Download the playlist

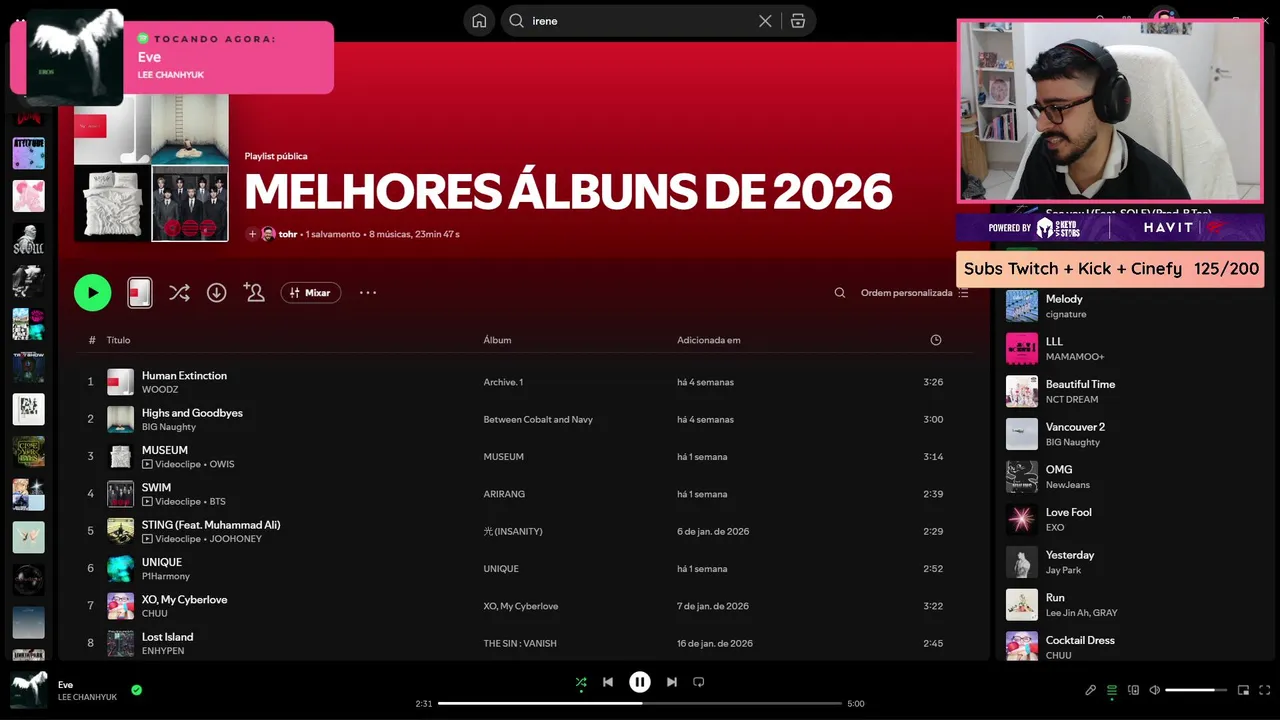216,293
